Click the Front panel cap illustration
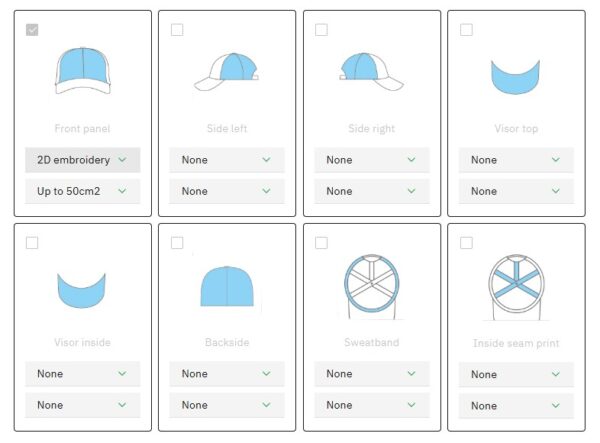 pos(82,71)
